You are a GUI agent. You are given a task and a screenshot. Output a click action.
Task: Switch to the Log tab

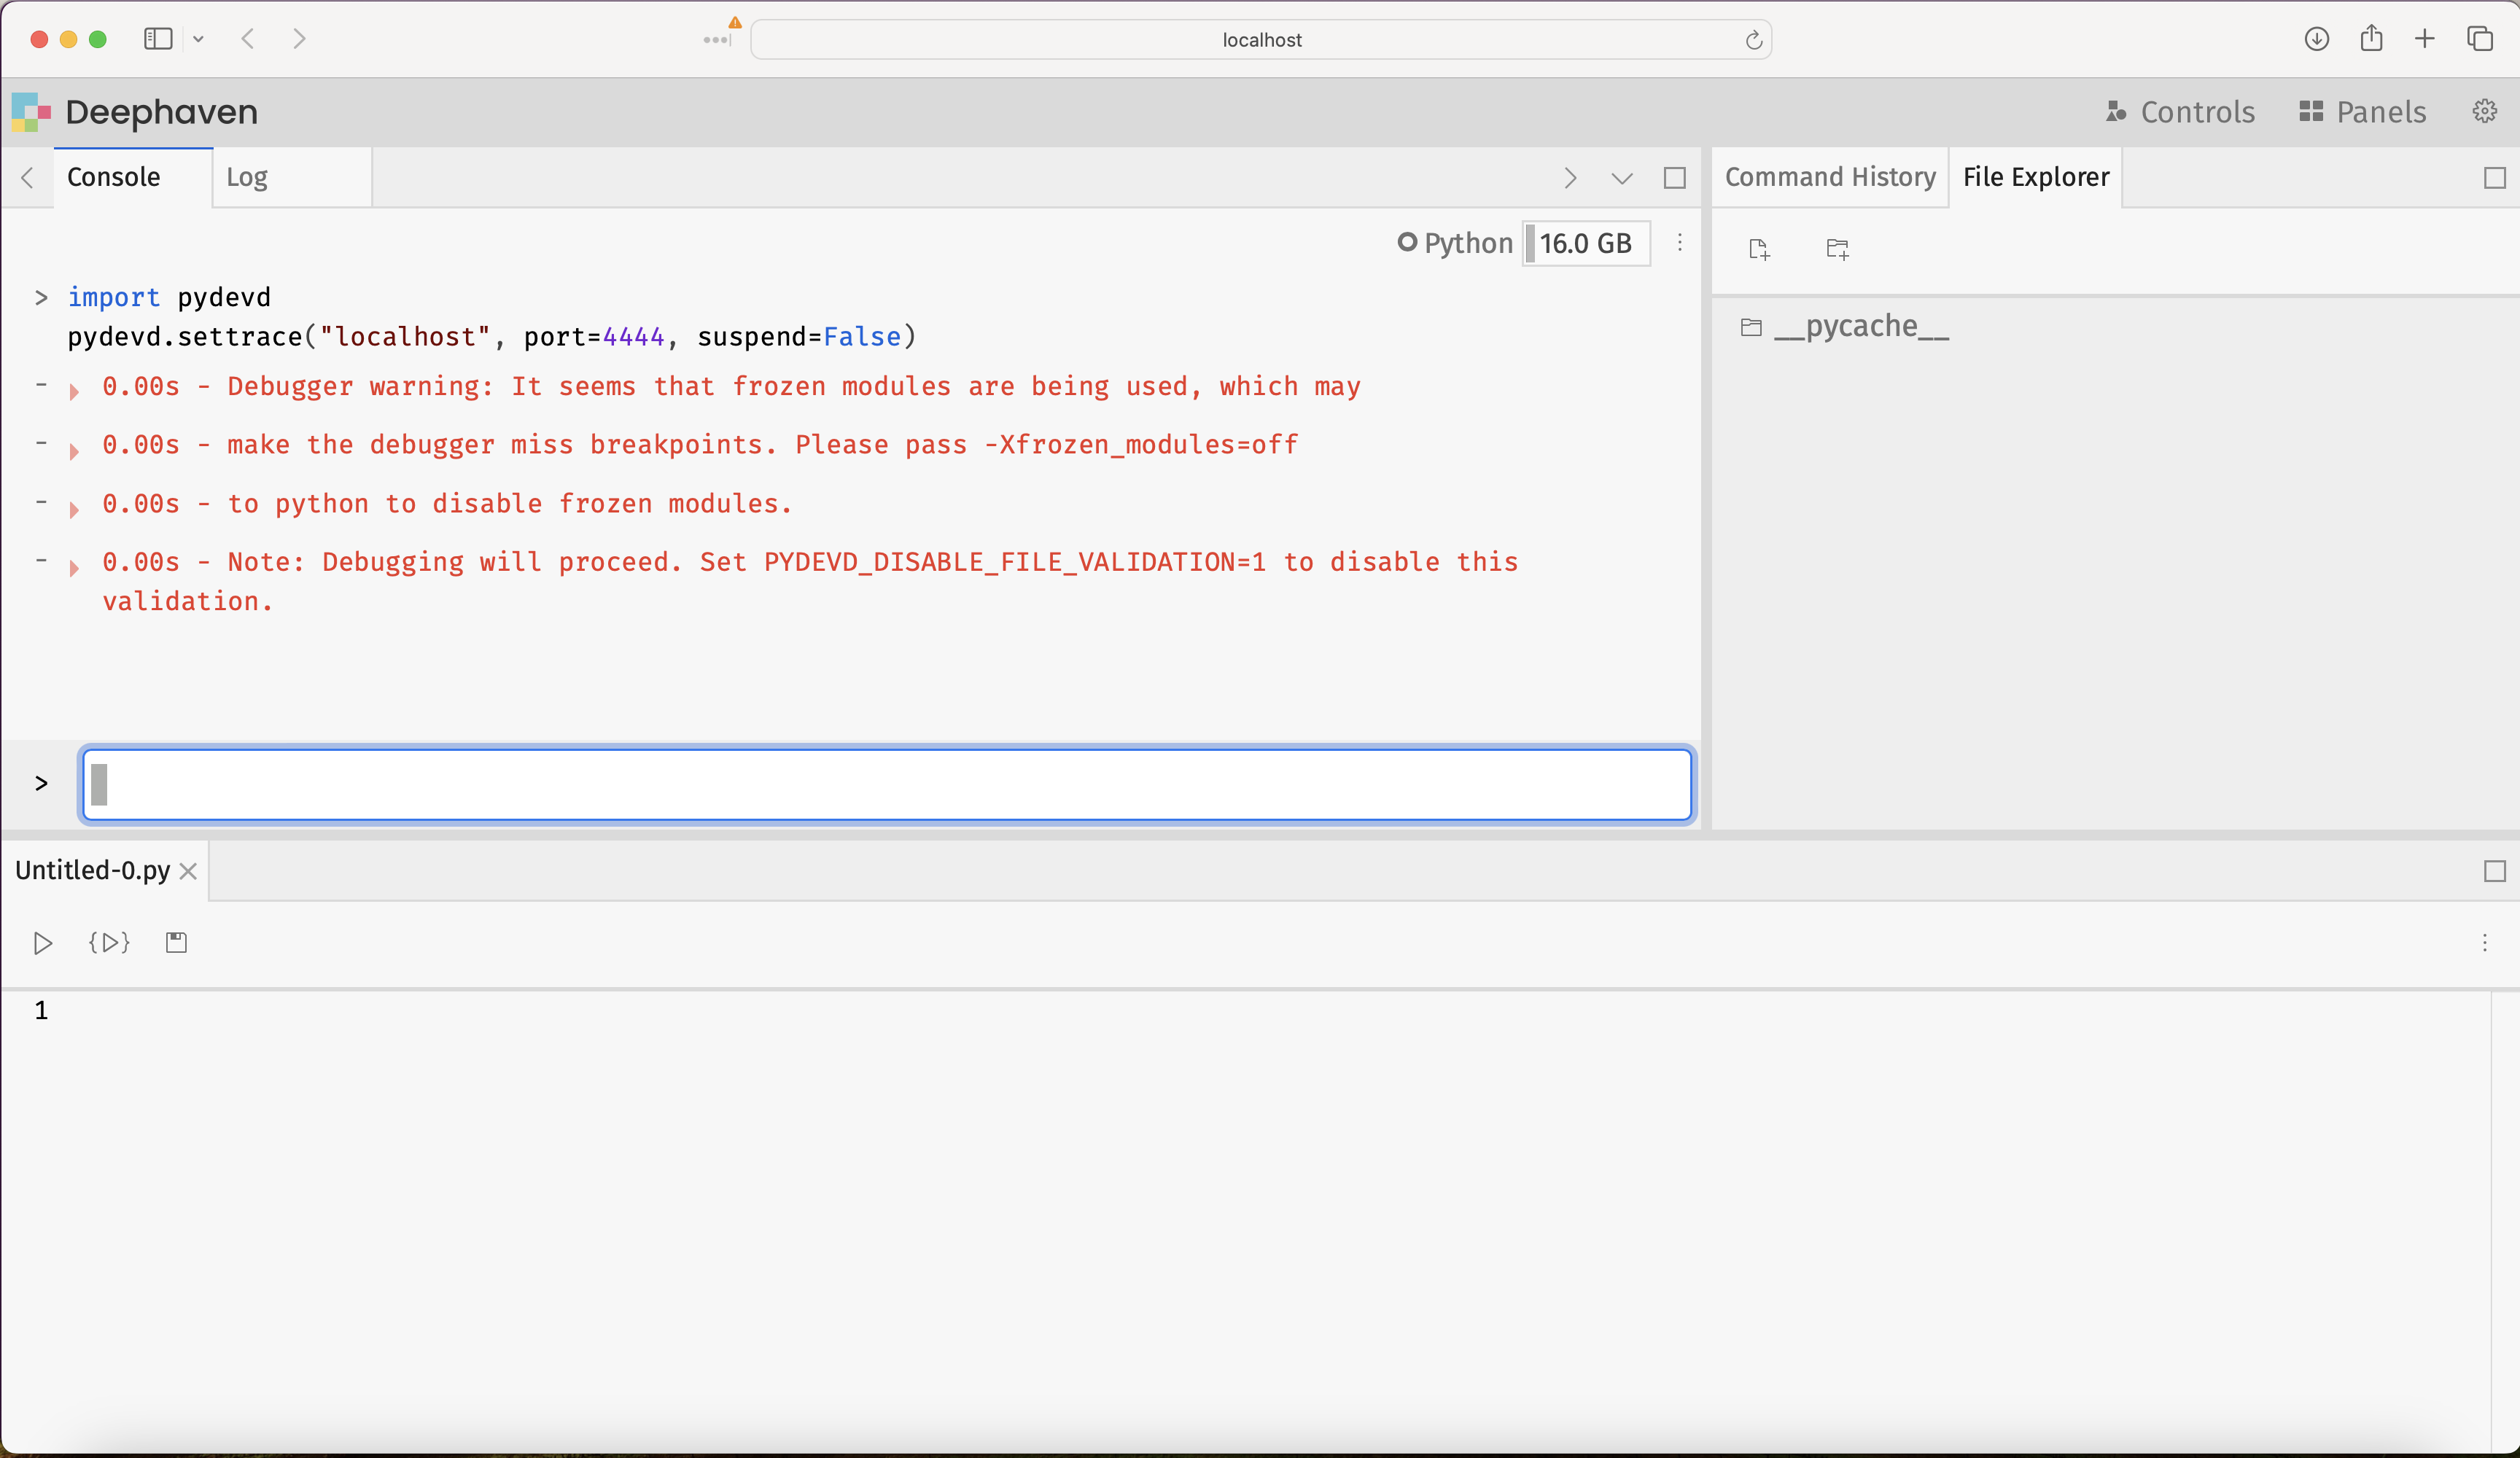[247, 178]
